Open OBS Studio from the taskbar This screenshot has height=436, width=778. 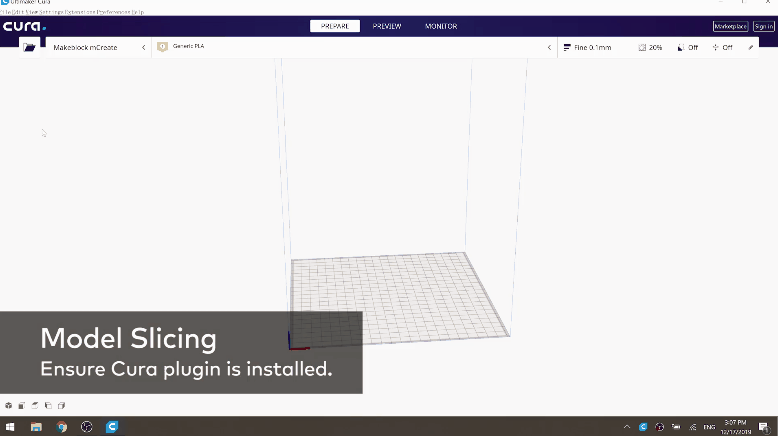[x=87, y=427]
